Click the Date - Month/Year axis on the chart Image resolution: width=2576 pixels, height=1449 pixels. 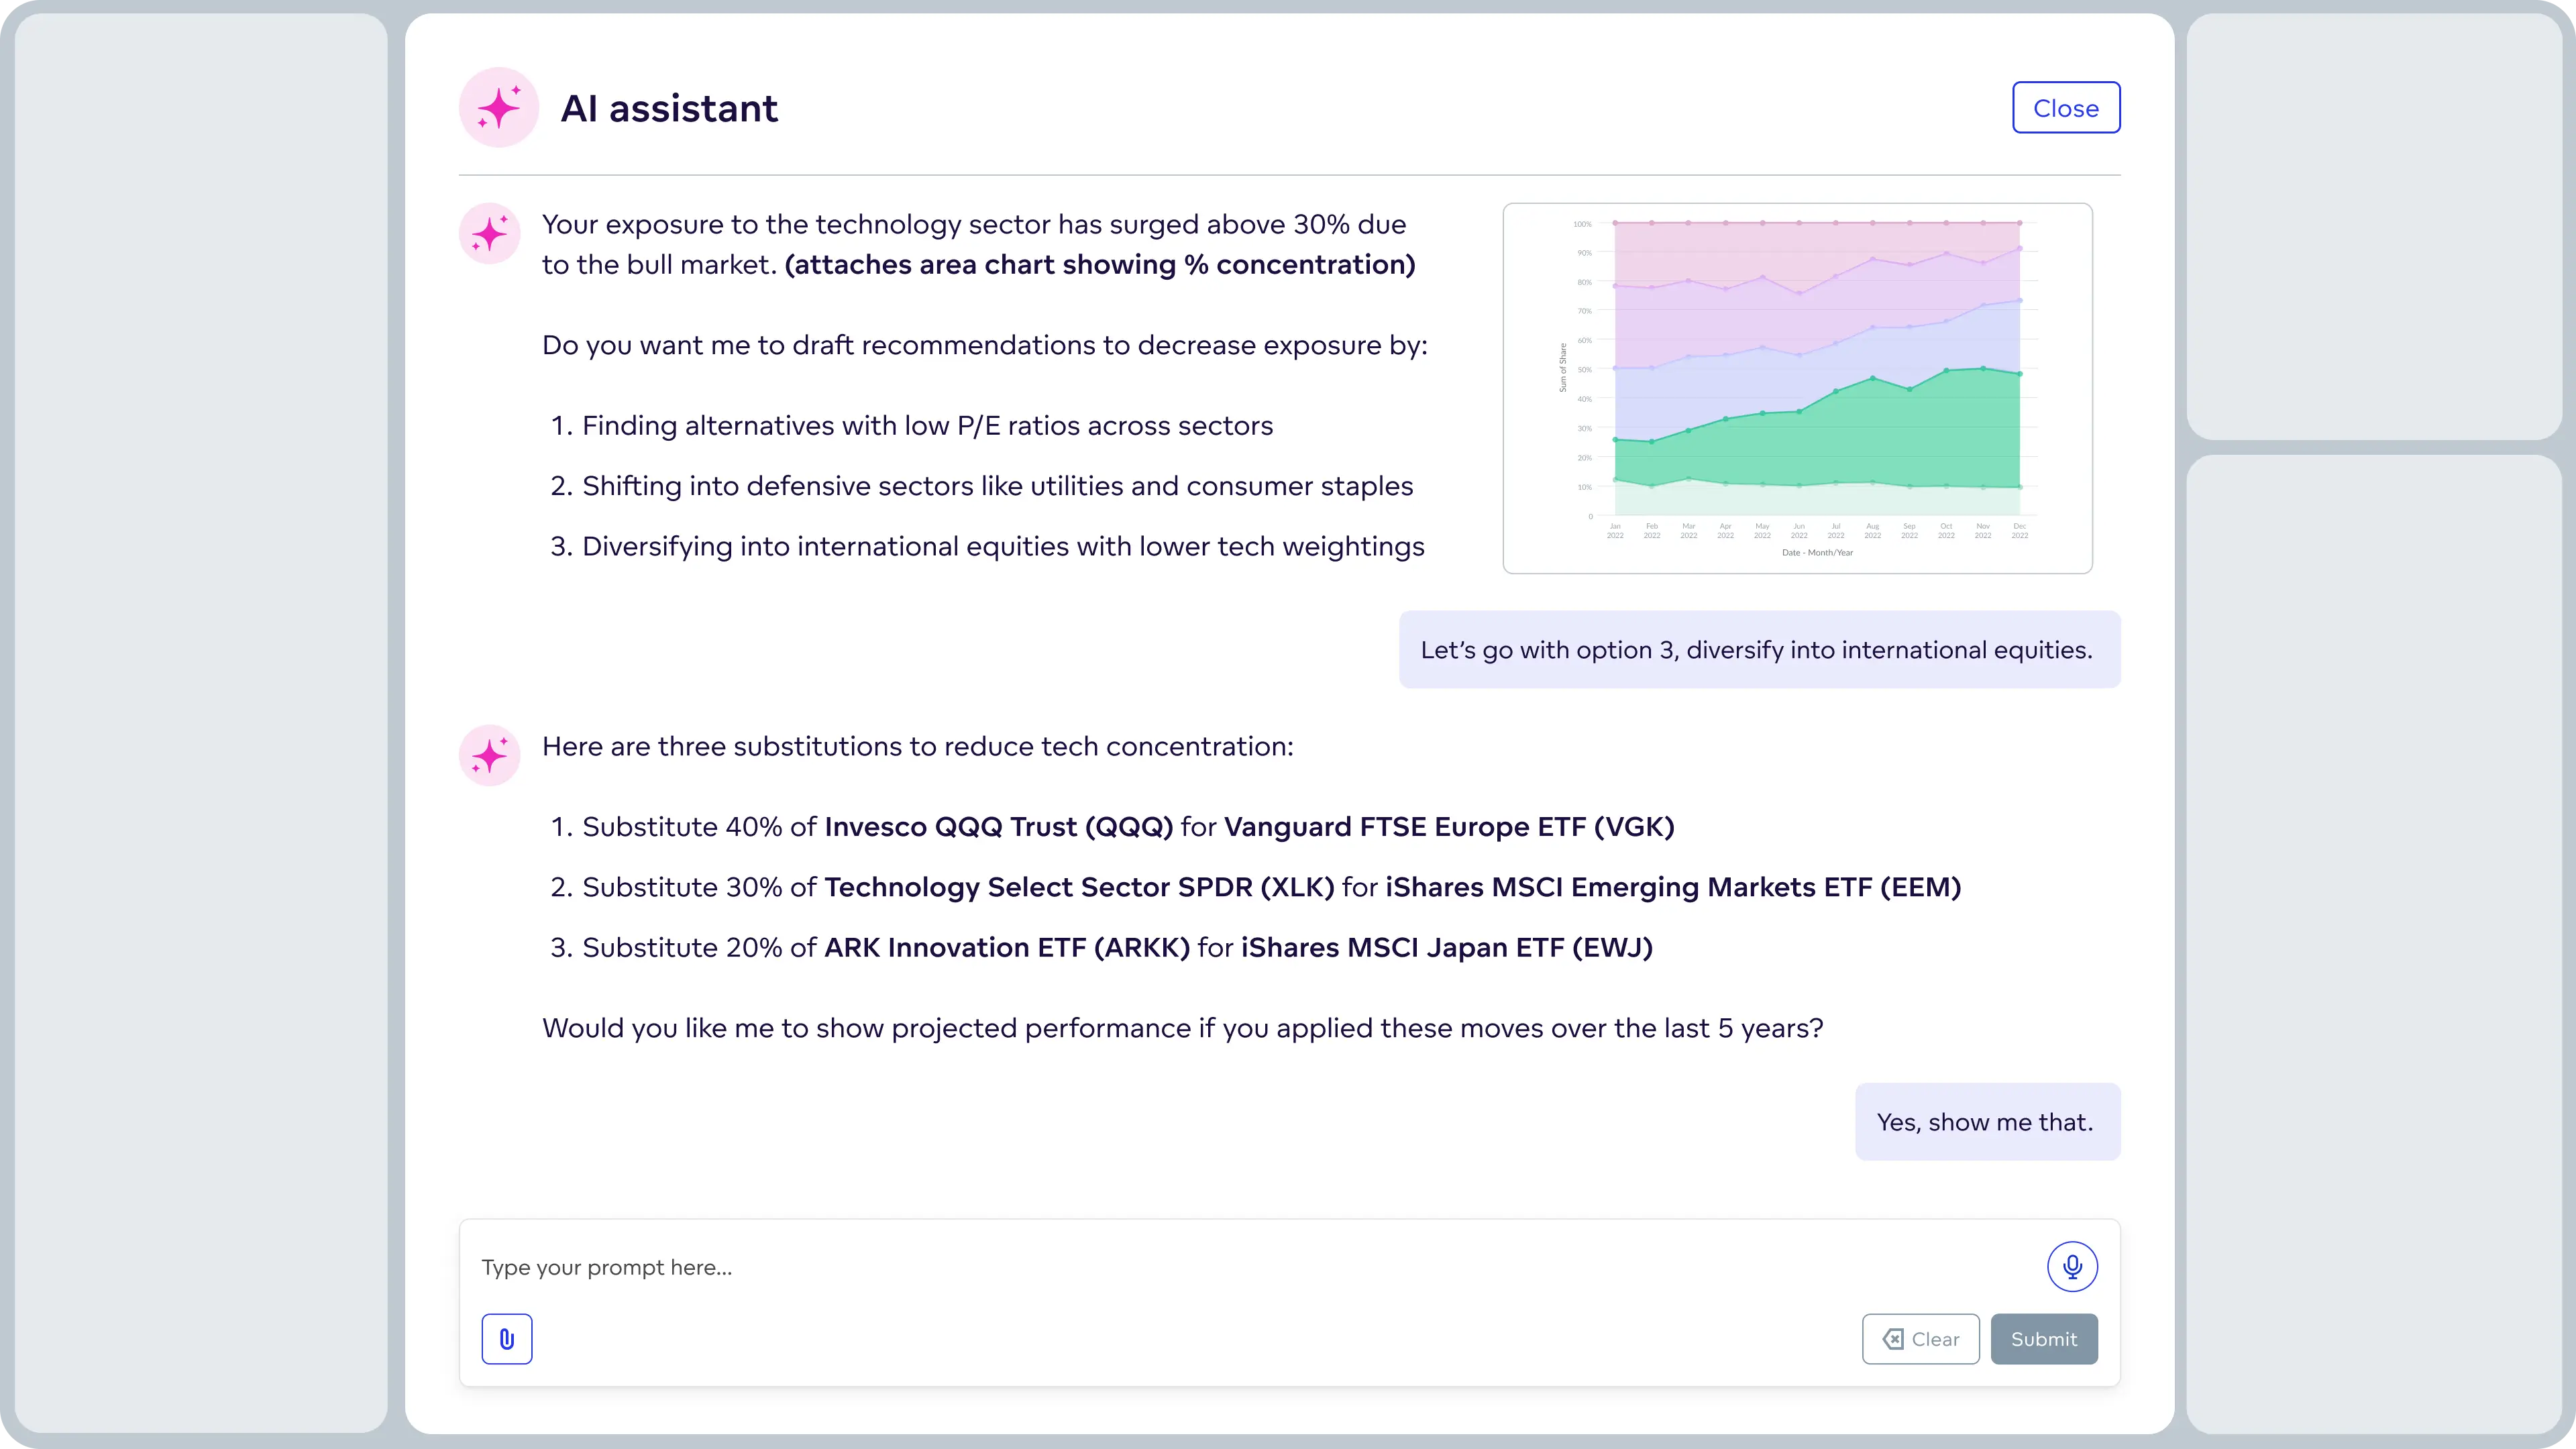[1818, 551]
